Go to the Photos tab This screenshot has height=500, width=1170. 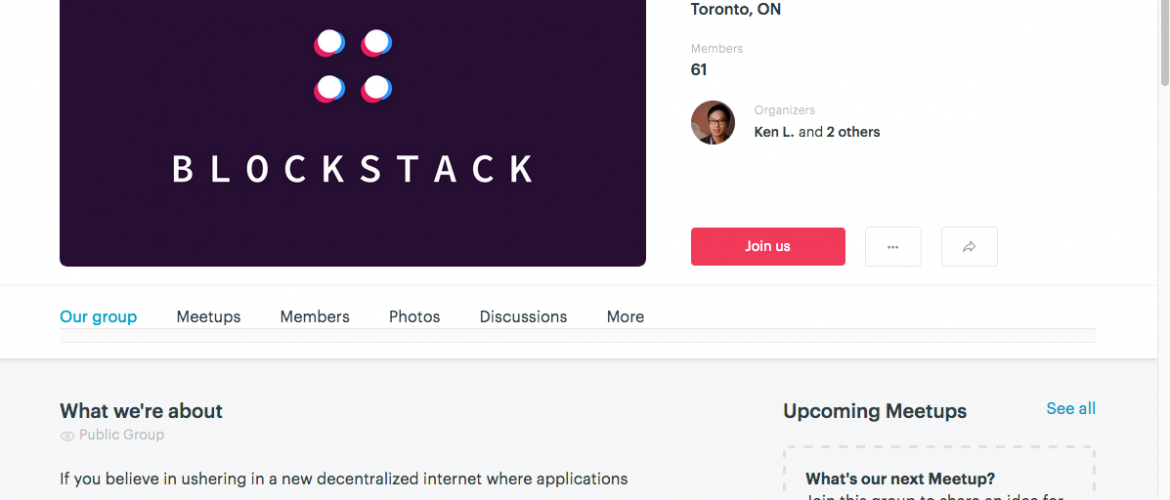[414, 317]
